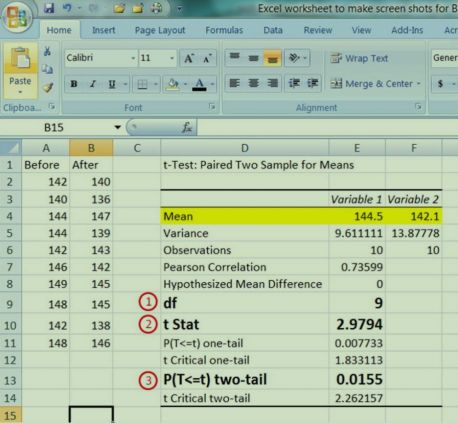Screen dimensions: 458x423
Task: Open underline style dropdown arrow
Action: pos(125,84)
